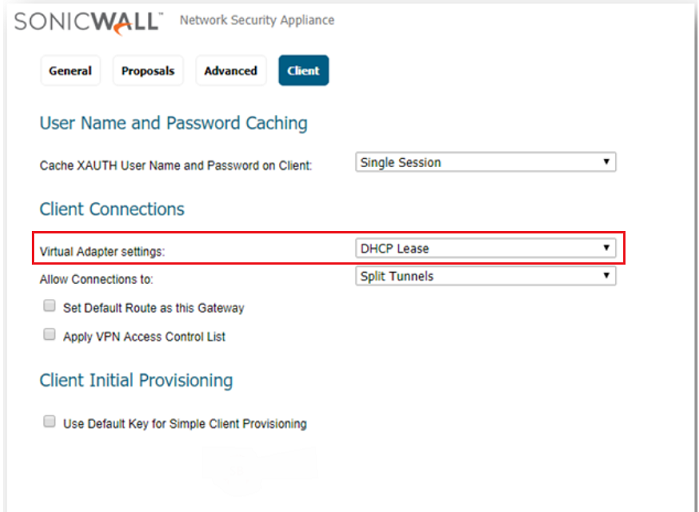
Task: Go to the Advanced tab
Action: click(231, 71)
